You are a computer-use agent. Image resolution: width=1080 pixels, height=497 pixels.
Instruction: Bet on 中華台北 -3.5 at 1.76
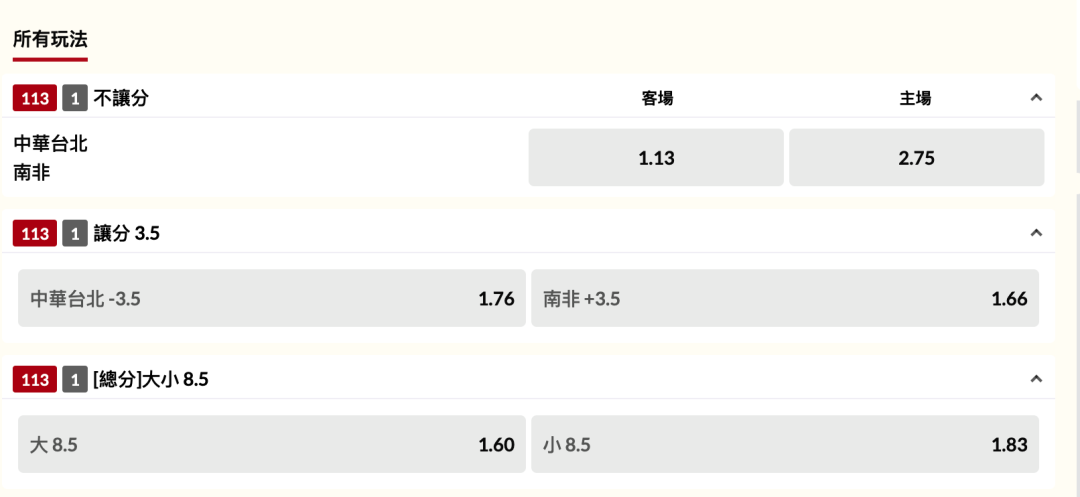[272, 298]
